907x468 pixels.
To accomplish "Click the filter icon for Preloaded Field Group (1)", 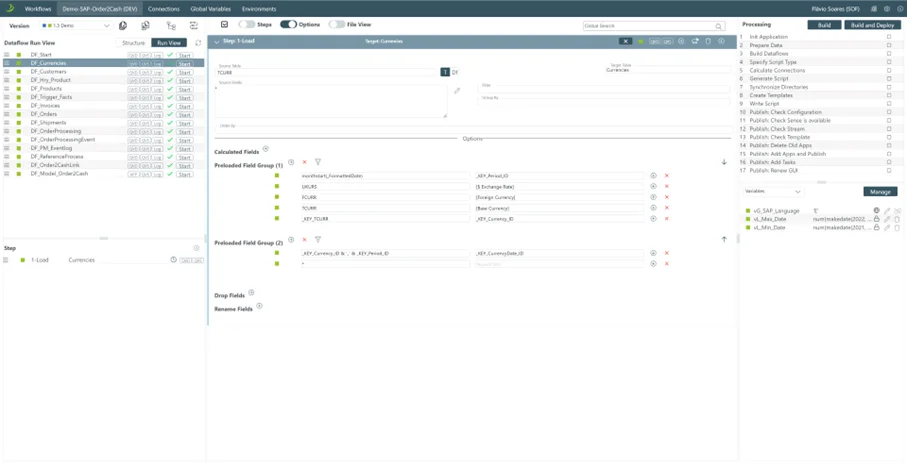I will [x=318, y=162].
